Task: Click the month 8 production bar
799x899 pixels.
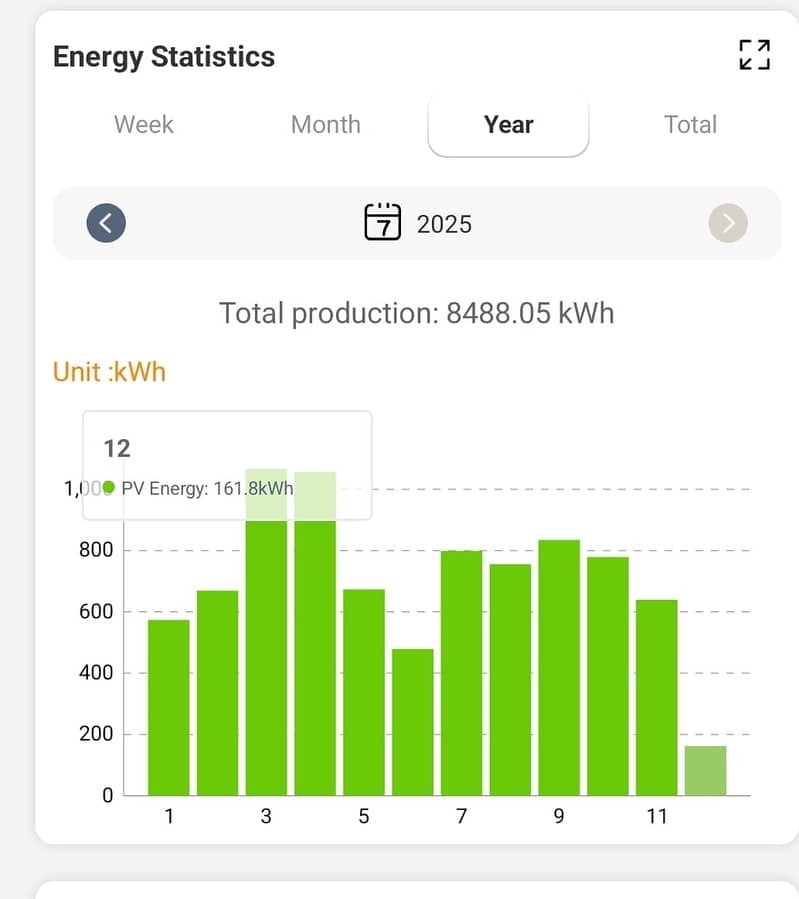Action: tap(510, 679)
